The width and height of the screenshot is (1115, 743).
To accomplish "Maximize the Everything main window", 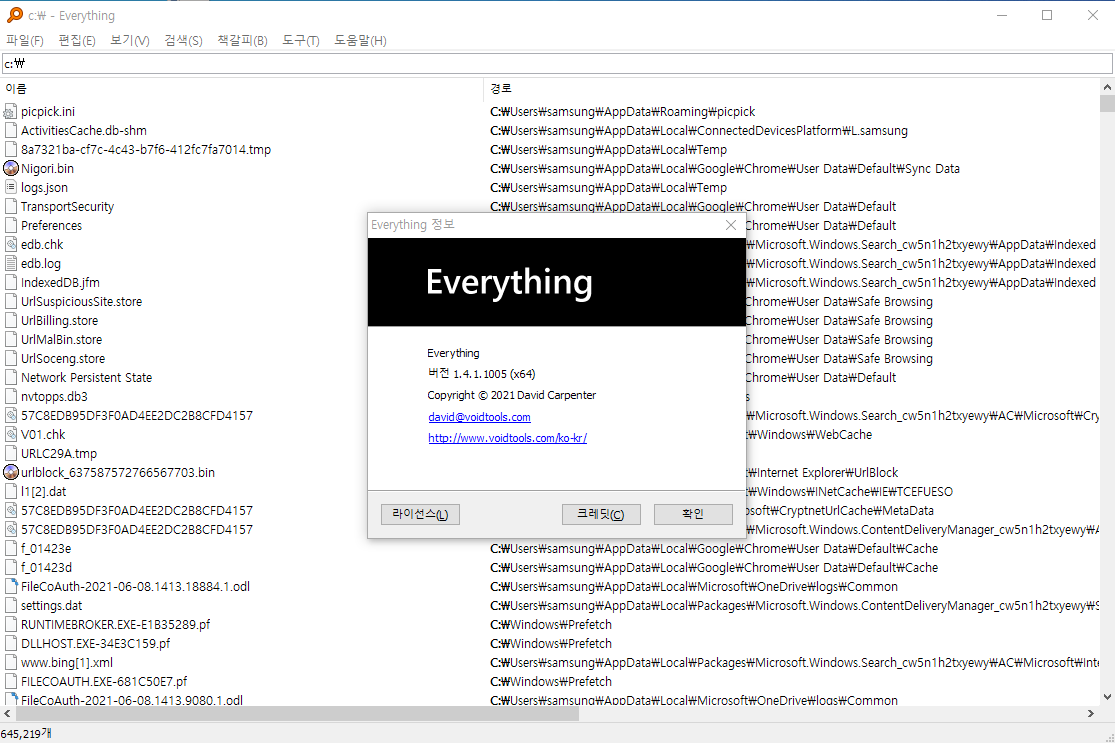I will [1047, 15].
